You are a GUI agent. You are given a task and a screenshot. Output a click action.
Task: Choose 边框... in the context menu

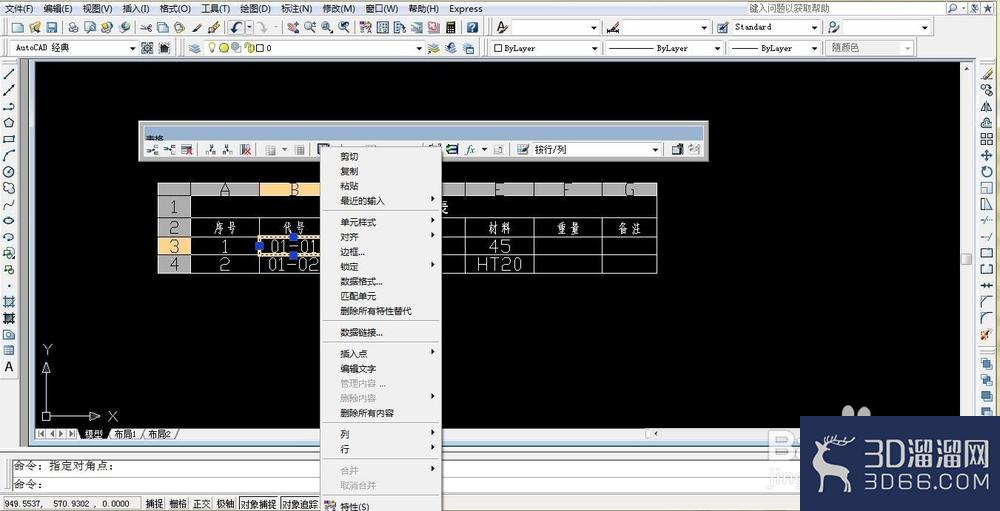point(381,252)
